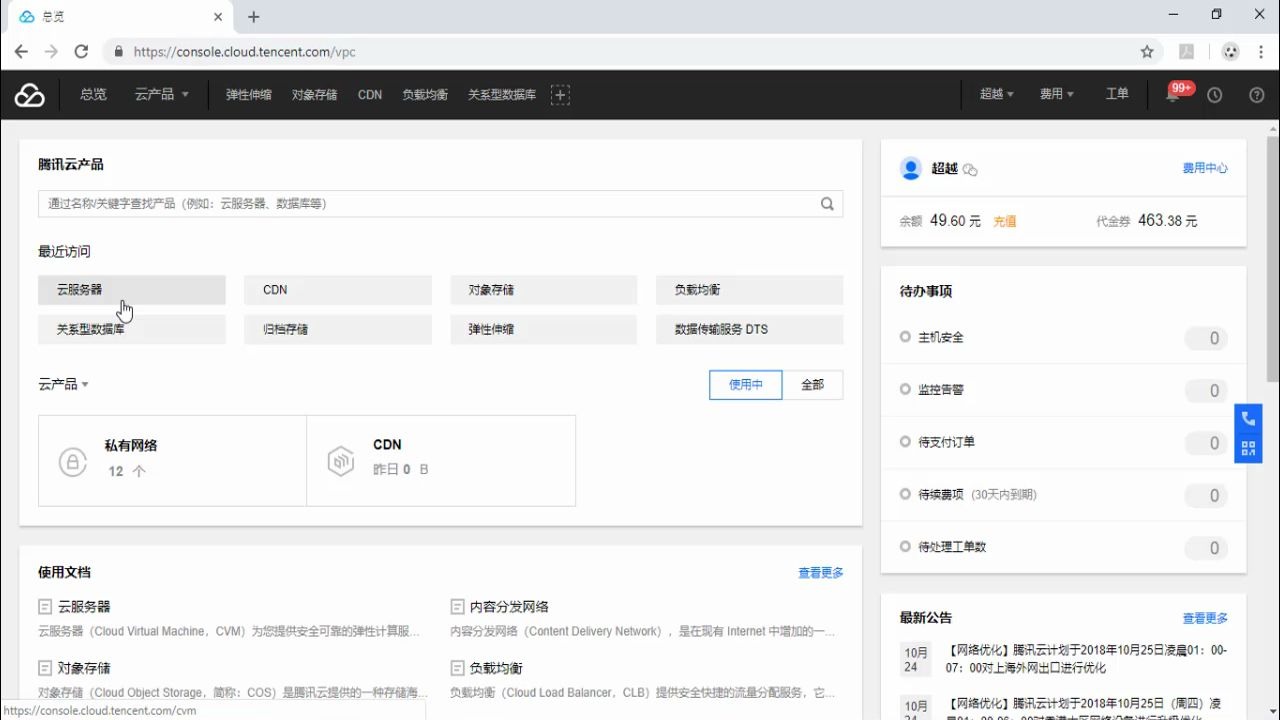This screenshot has width=1280, height=720.
Task: Open recently visited CDN button
Action: [338, 290]
